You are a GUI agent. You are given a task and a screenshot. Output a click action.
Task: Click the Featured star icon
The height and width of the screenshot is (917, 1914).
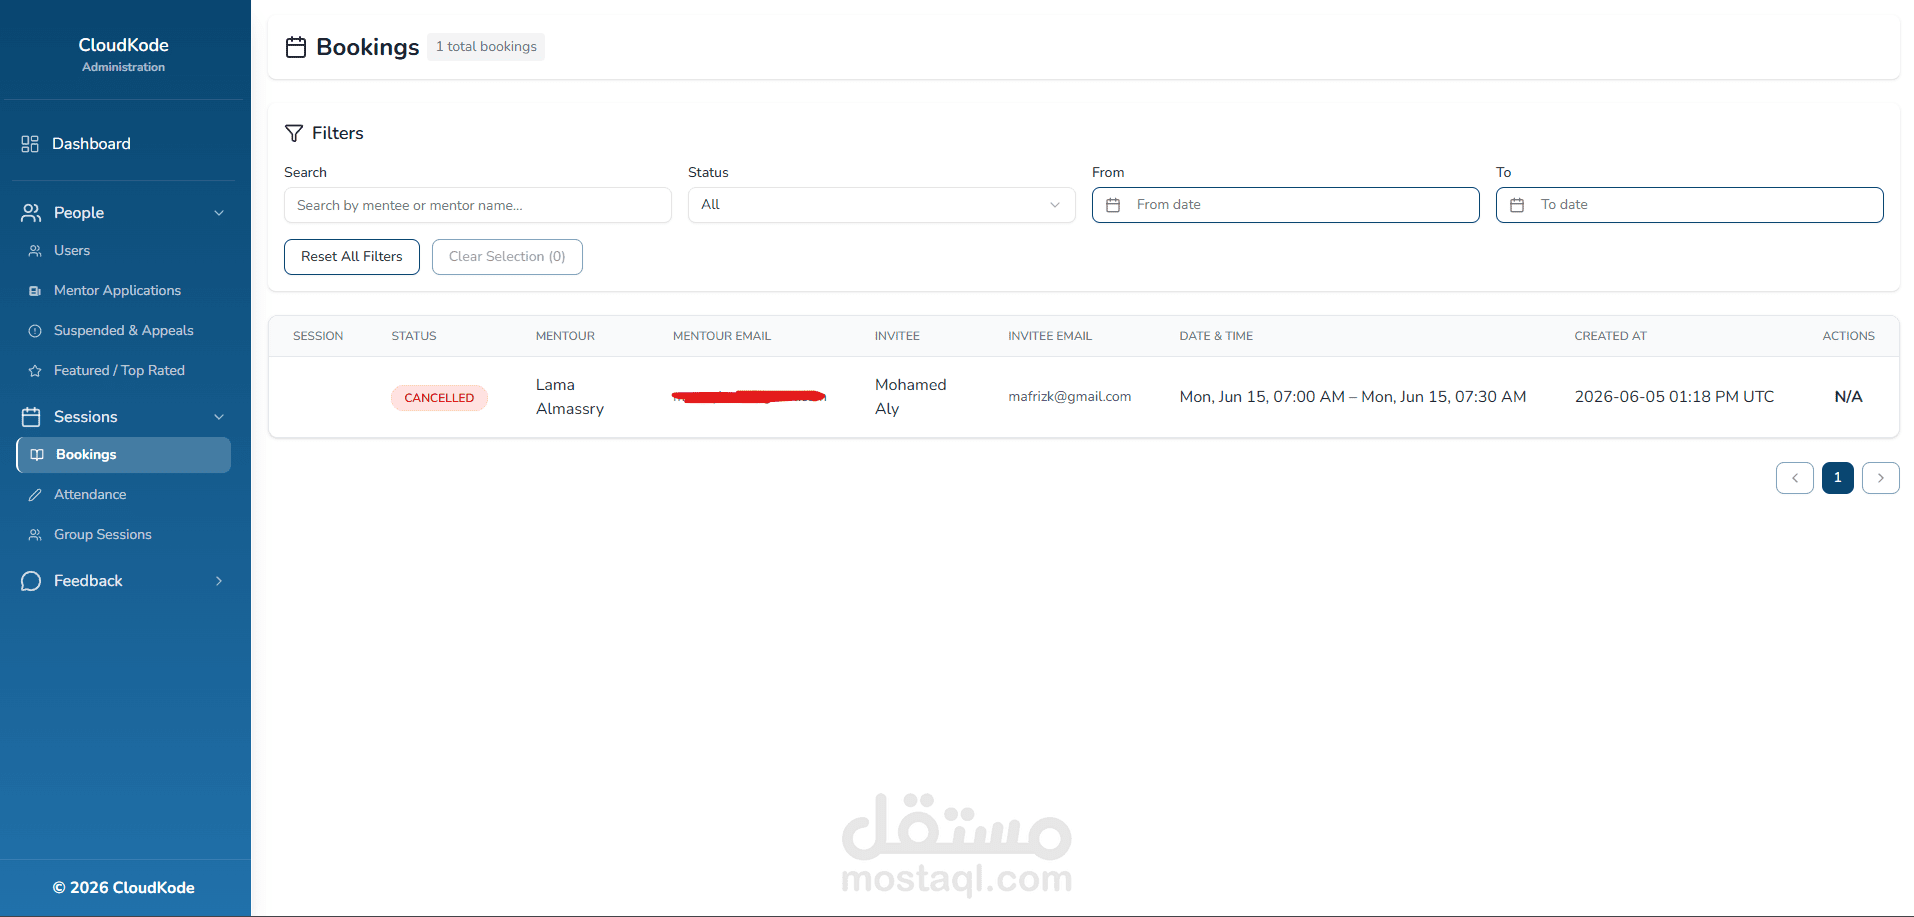(x=35, y=371)
